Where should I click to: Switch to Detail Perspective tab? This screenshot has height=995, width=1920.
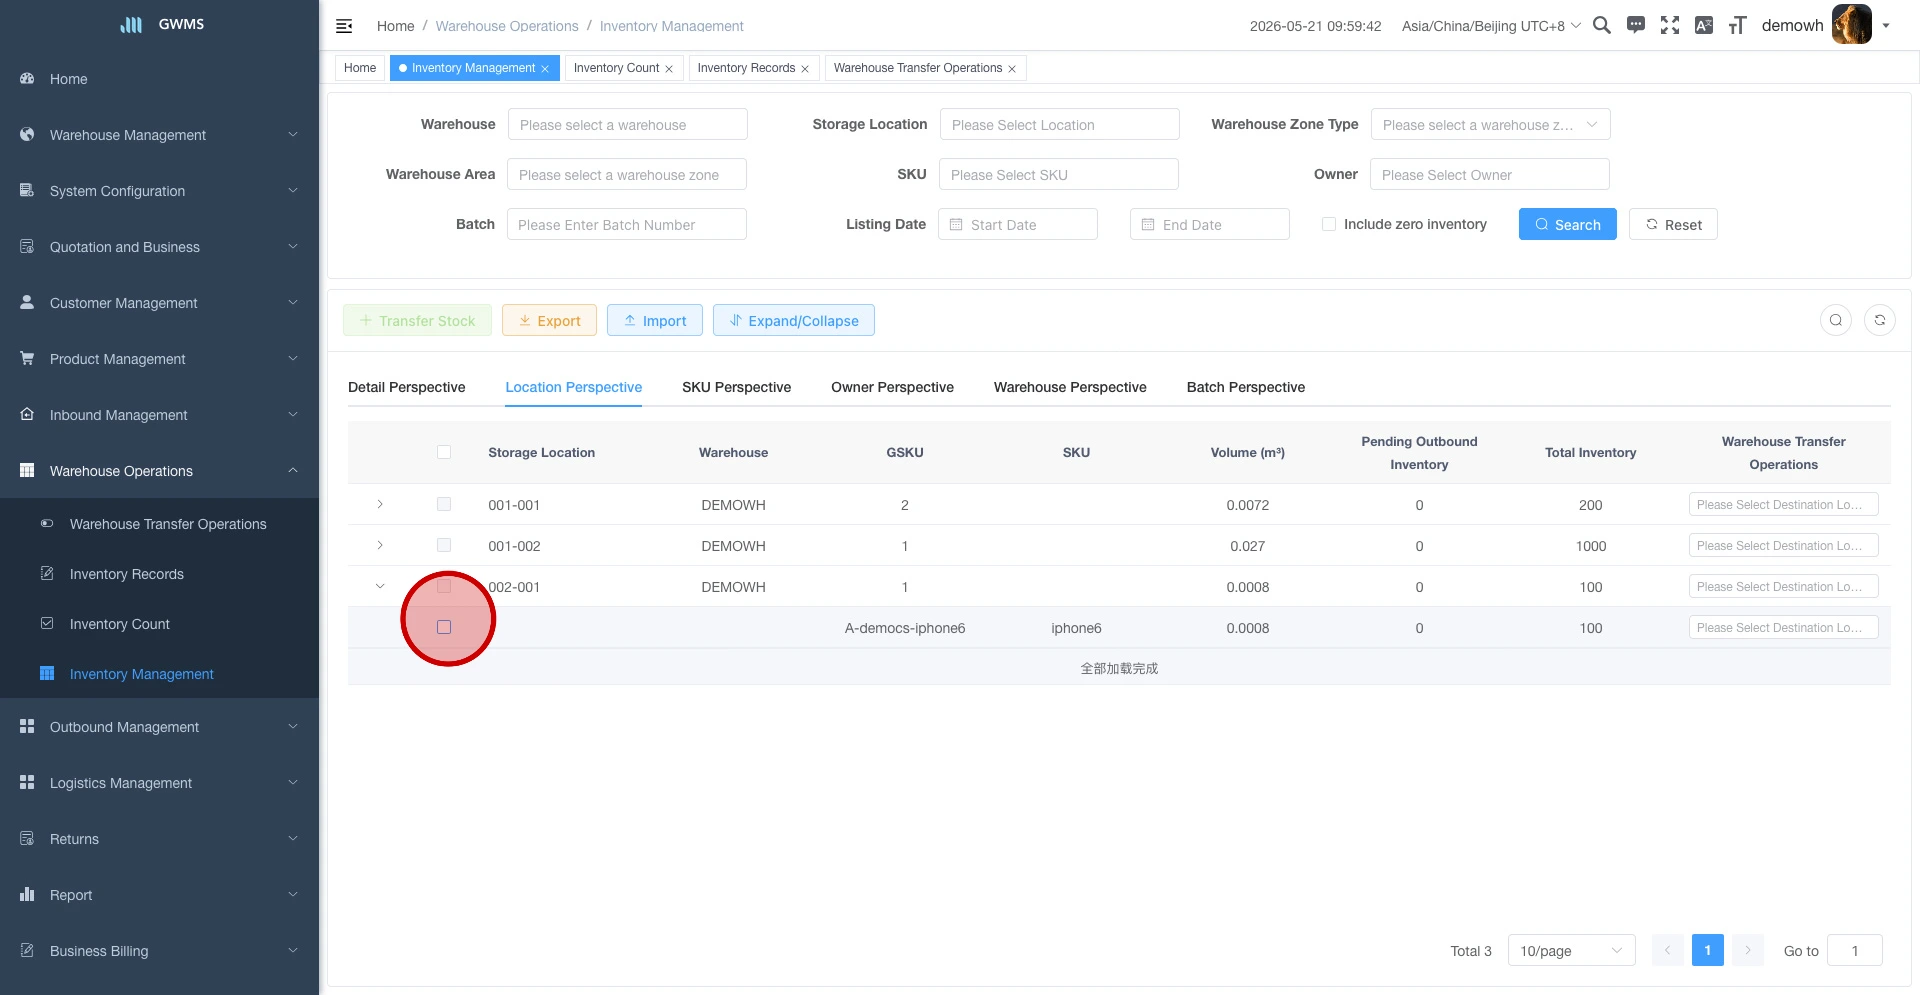pos(406,387)
